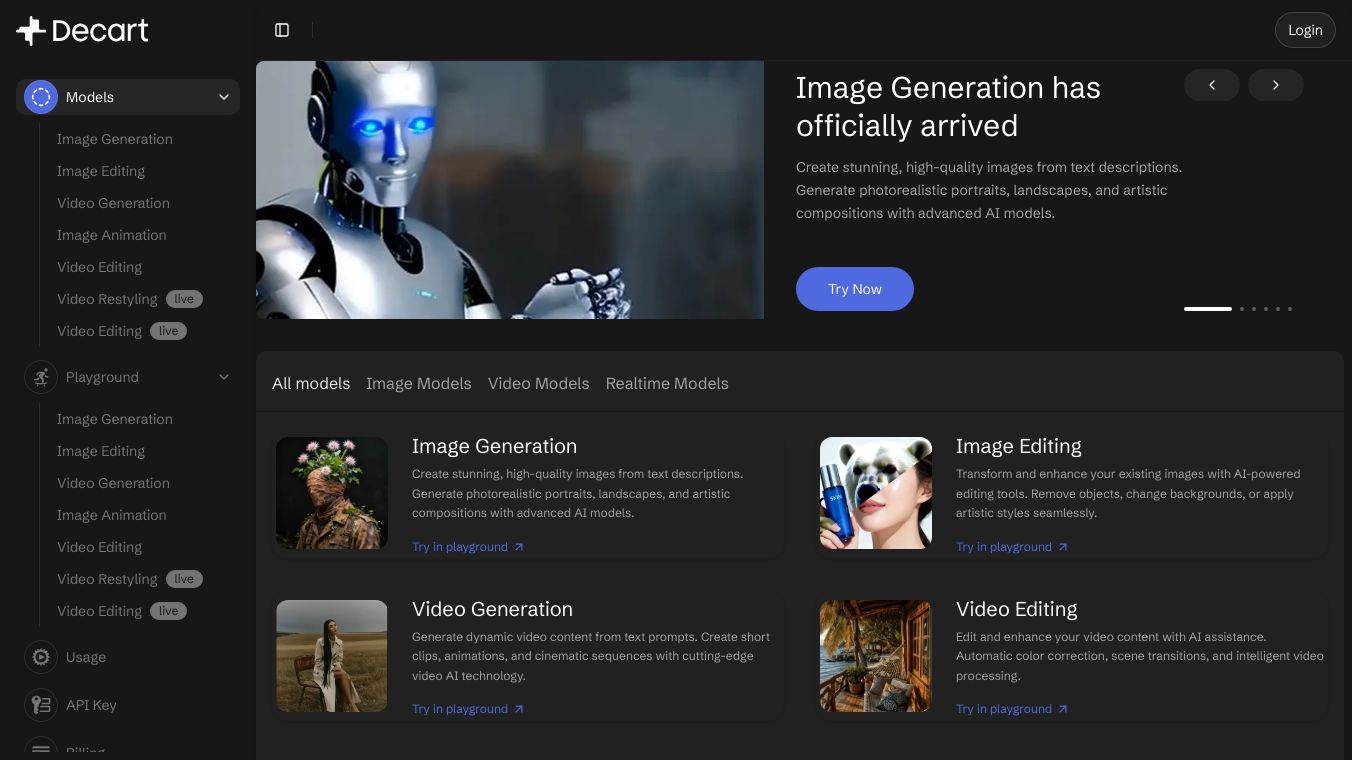
Task: Click the Decart logo icon
Action: (x=32, y=31)
